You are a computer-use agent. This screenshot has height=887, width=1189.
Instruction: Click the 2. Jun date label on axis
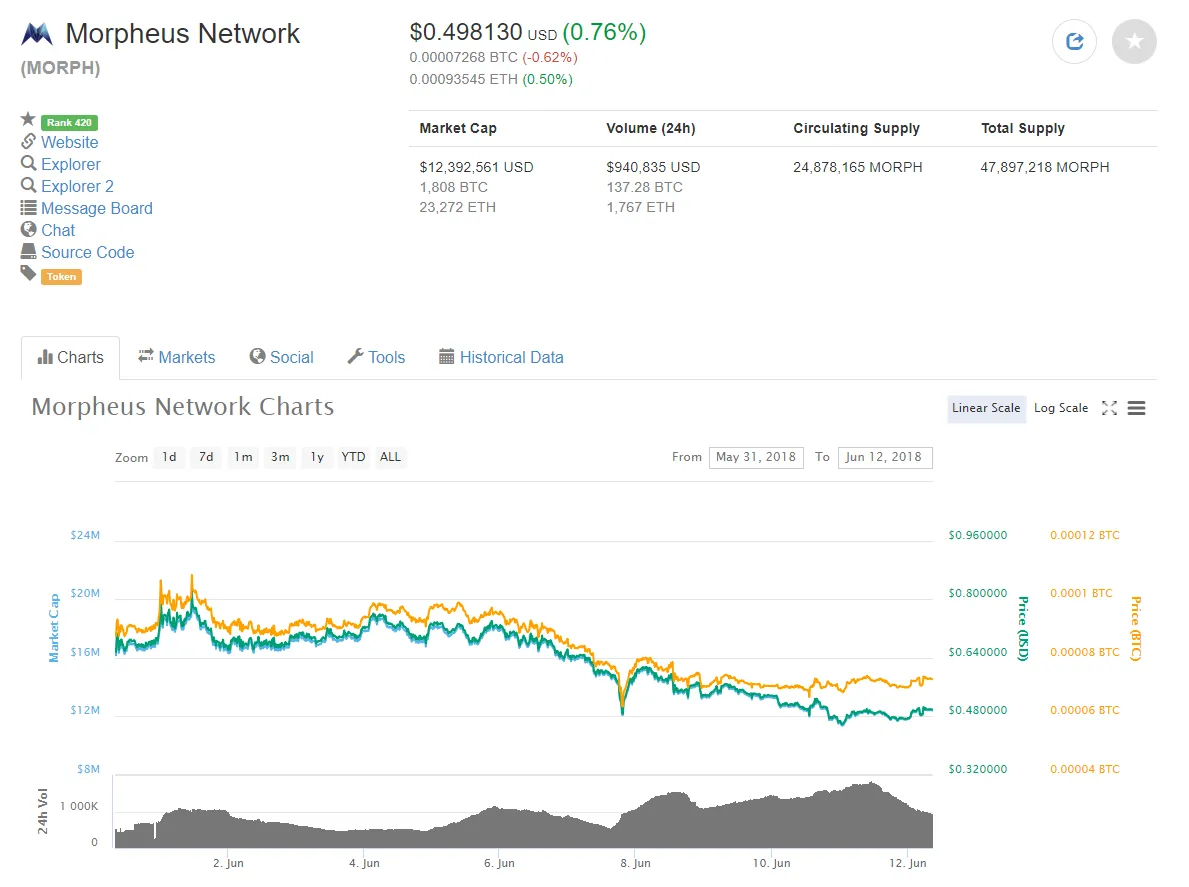228,863
